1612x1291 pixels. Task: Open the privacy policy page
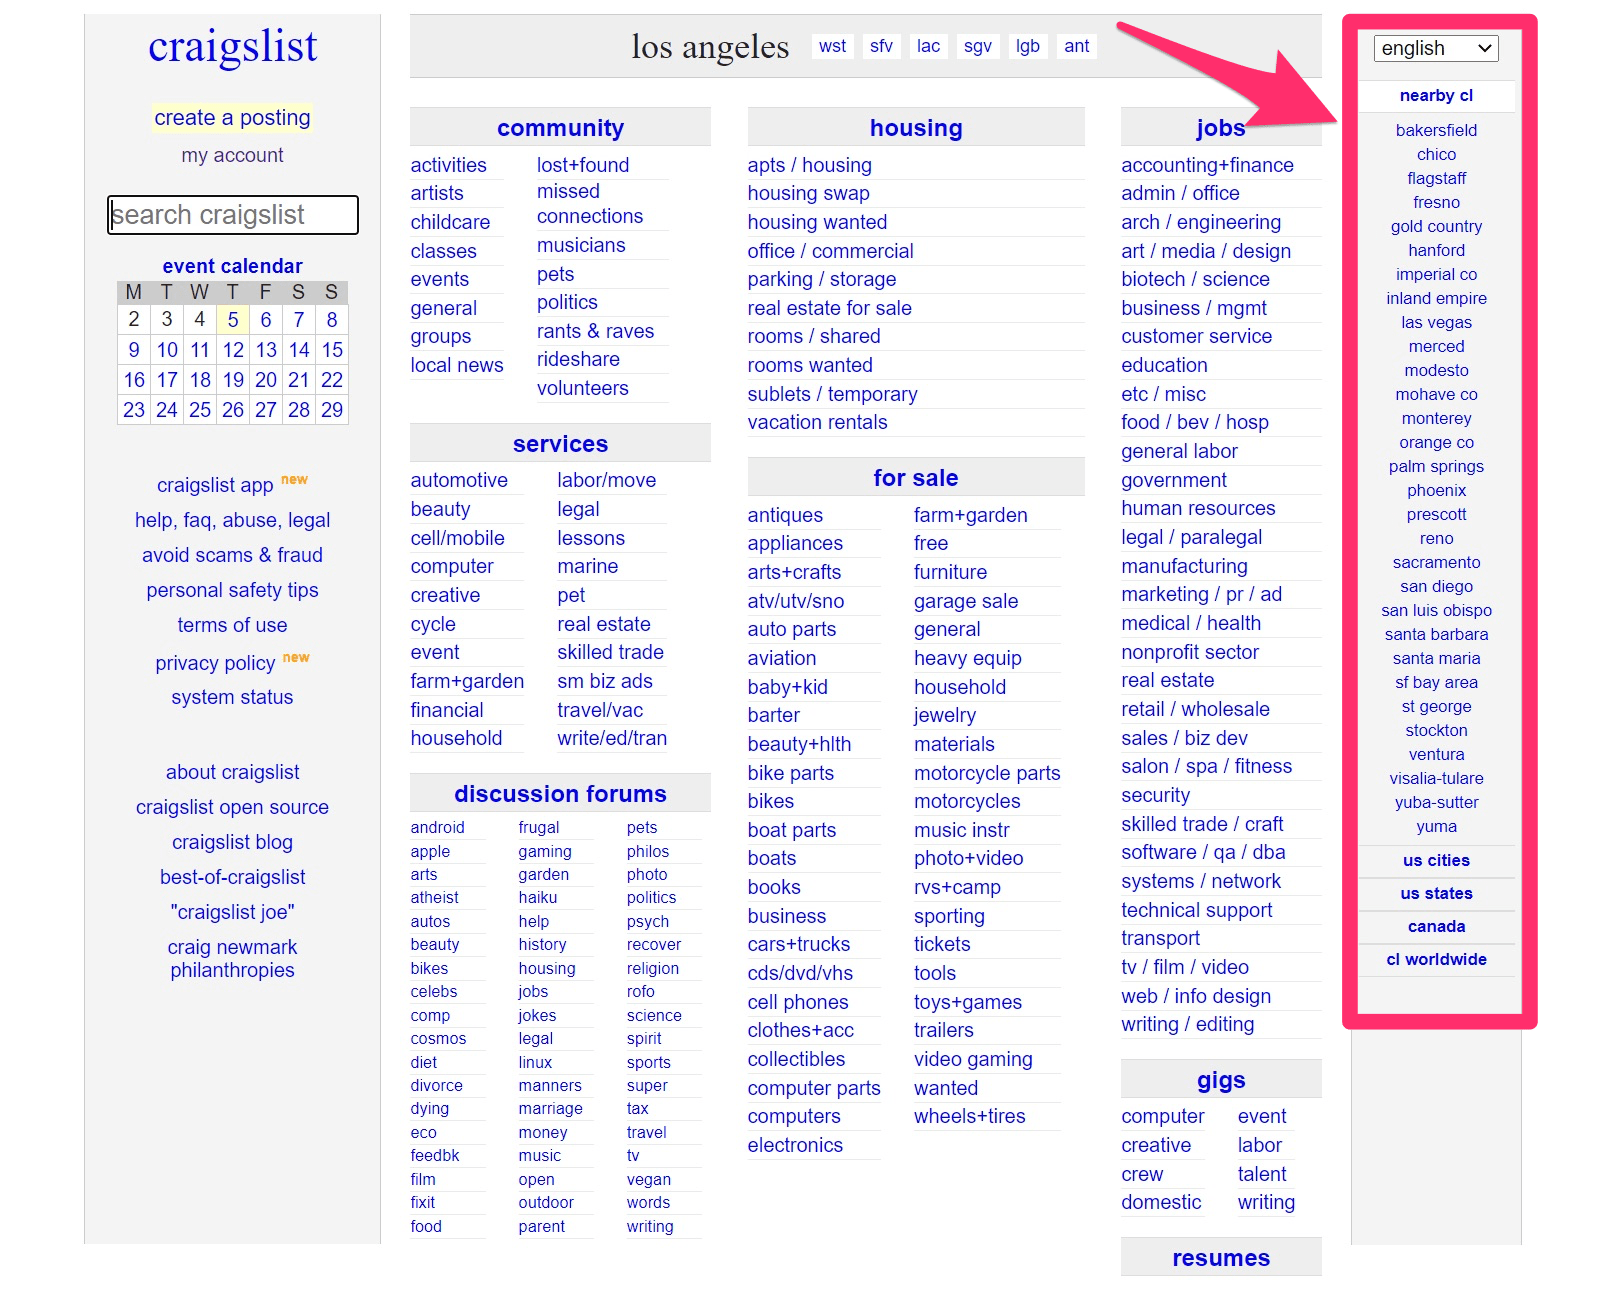[x=215, y=663]
